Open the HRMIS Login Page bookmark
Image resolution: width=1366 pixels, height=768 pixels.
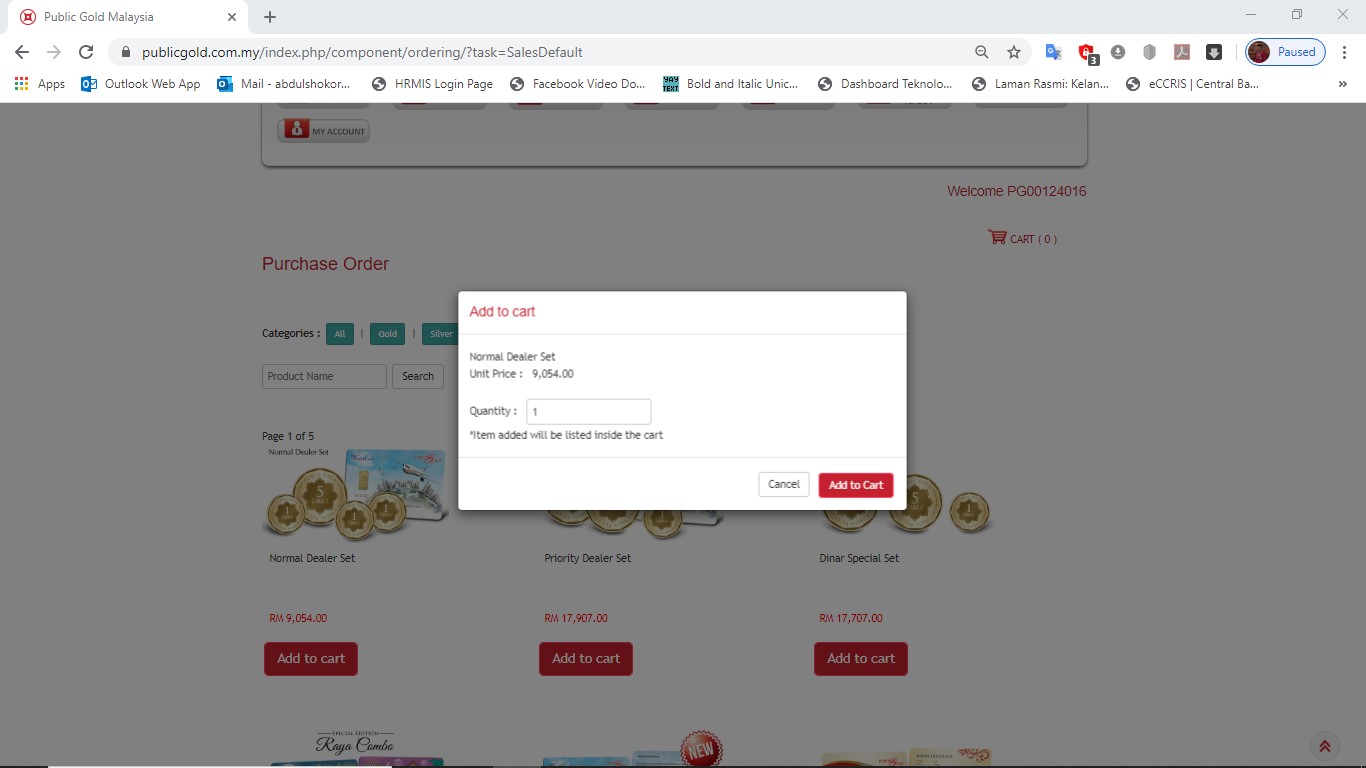[x=432, y=84]
